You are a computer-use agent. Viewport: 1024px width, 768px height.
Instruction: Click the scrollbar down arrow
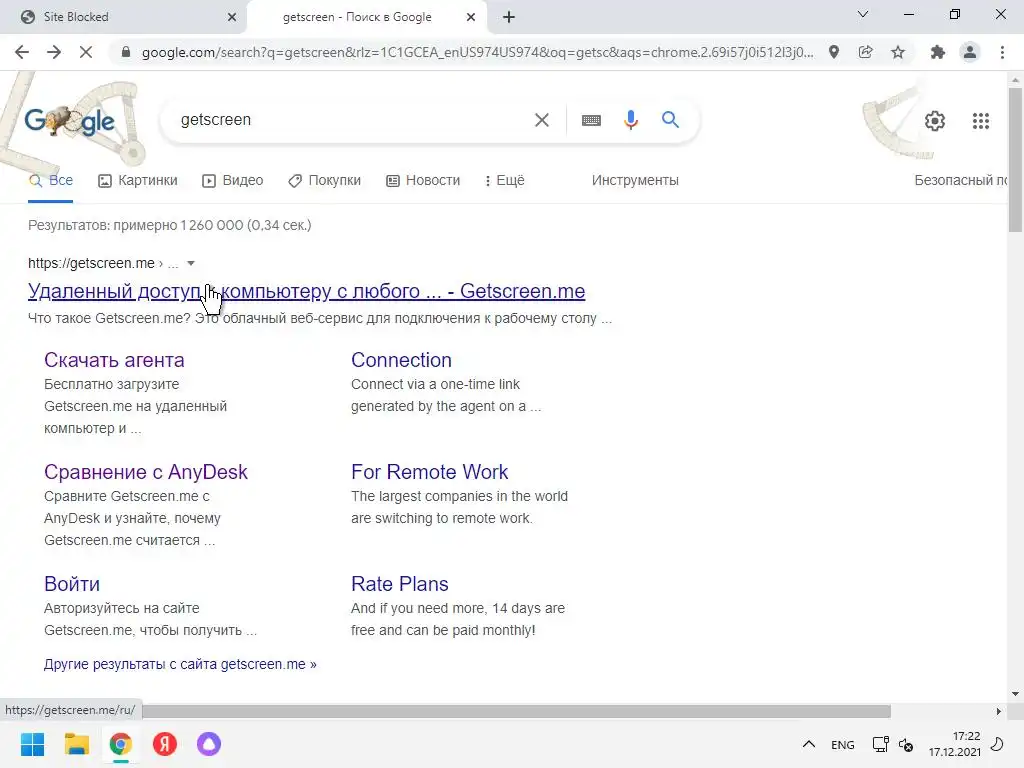pyautogui.click(x=1015, y=694)
